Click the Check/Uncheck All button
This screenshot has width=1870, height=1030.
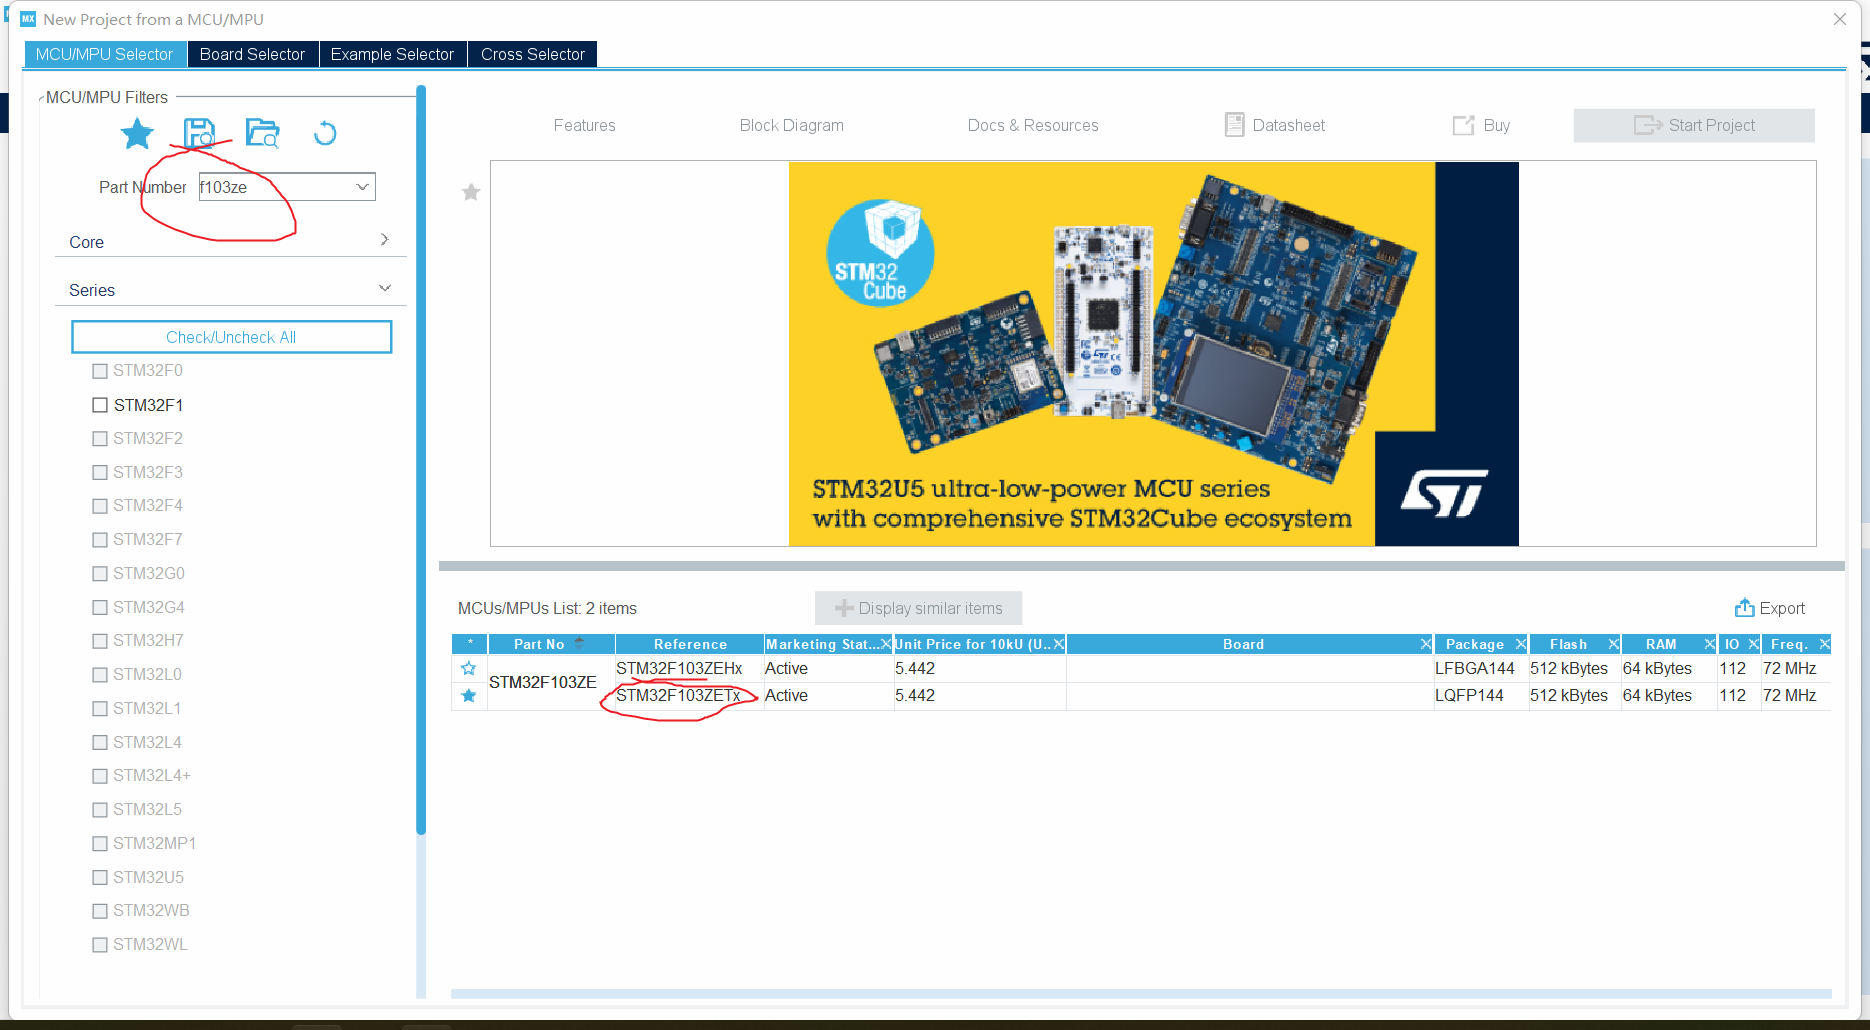tap(231, 337)
